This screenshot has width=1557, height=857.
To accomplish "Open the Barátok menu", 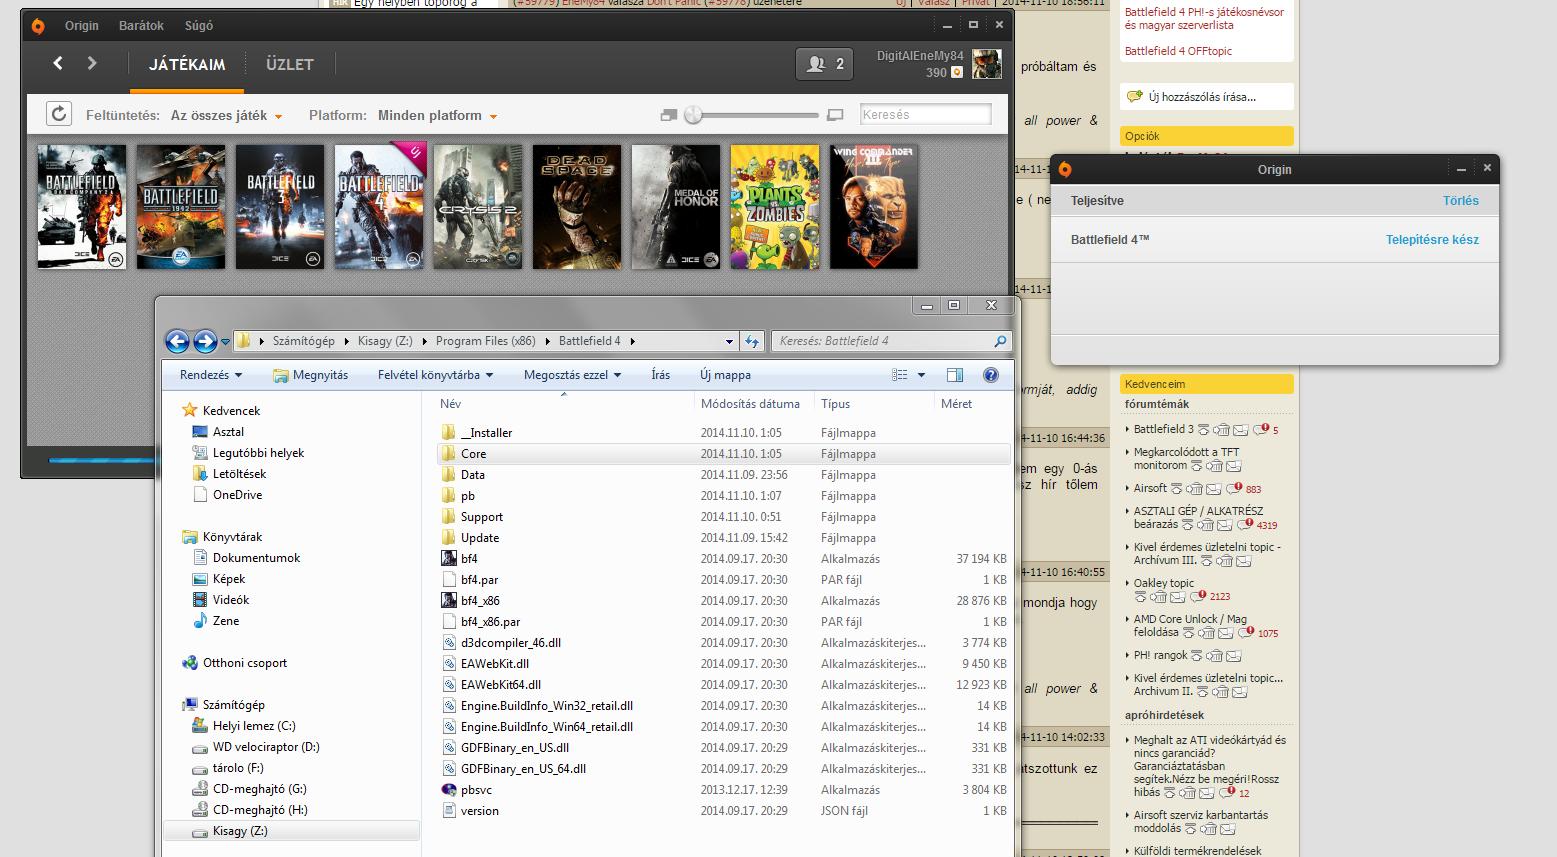I will [141, 26].
